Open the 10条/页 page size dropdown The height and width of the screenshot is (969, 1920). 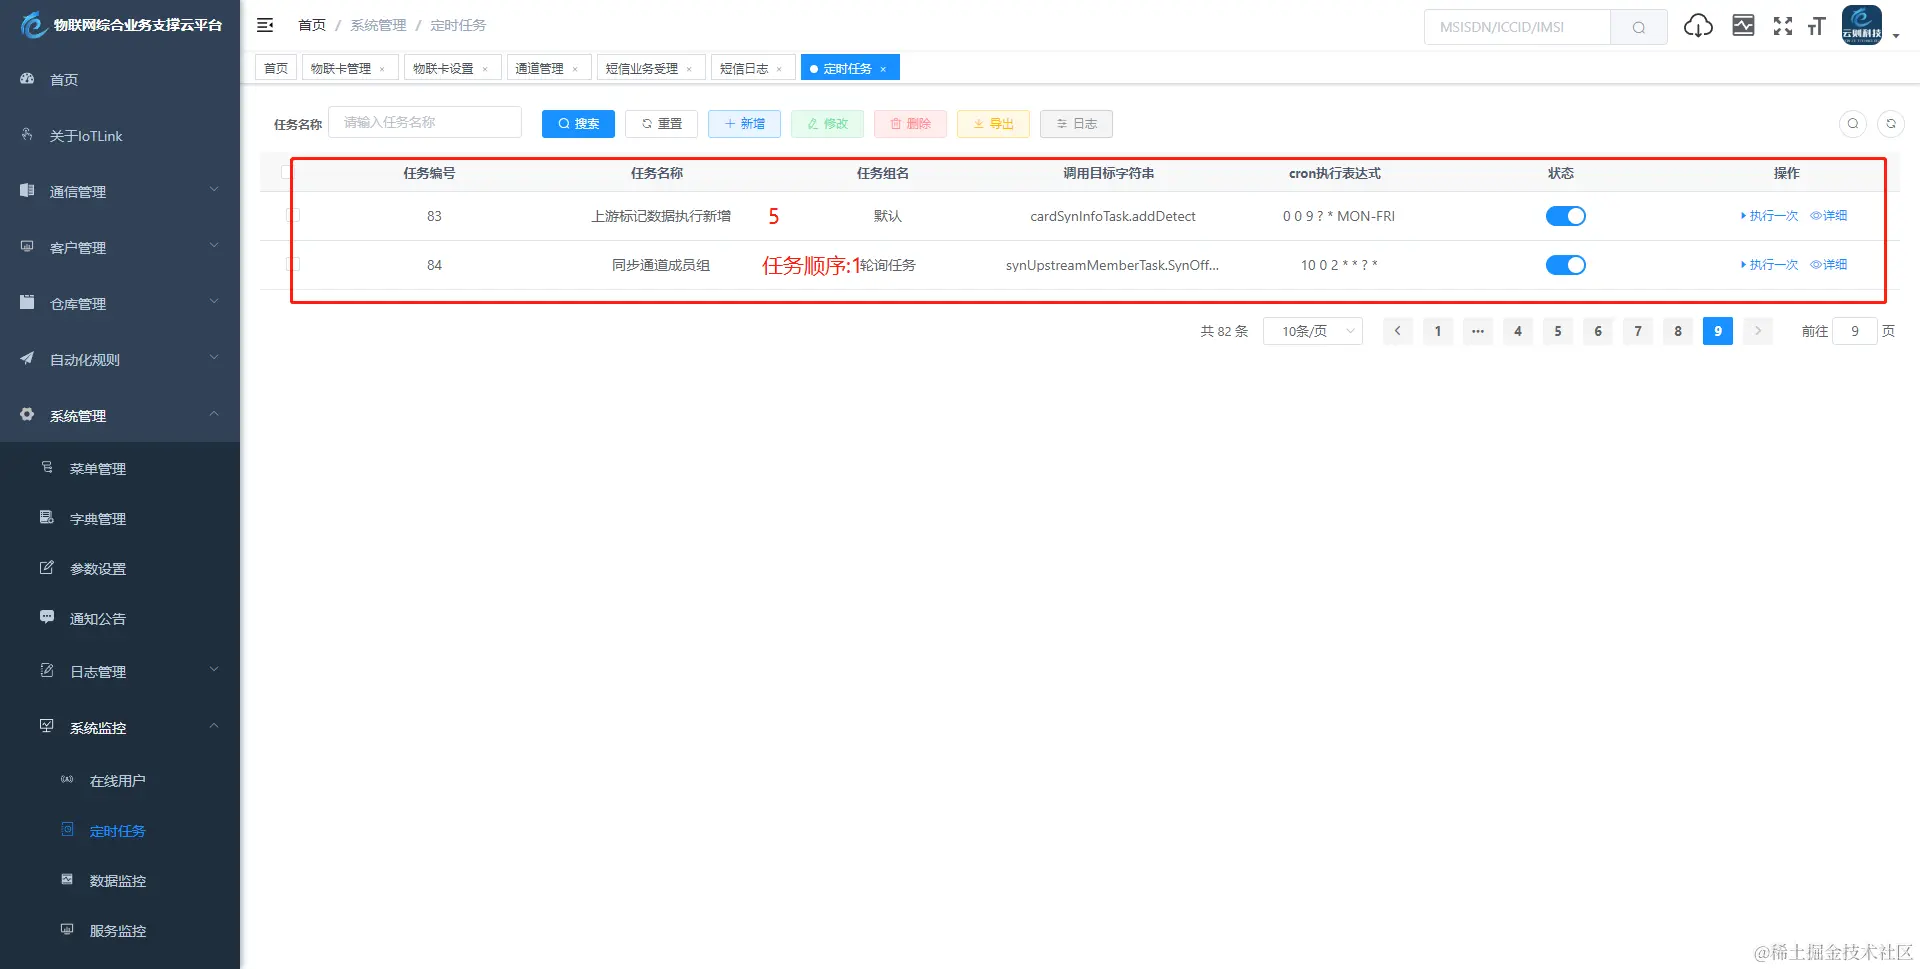click(1313, 331)
